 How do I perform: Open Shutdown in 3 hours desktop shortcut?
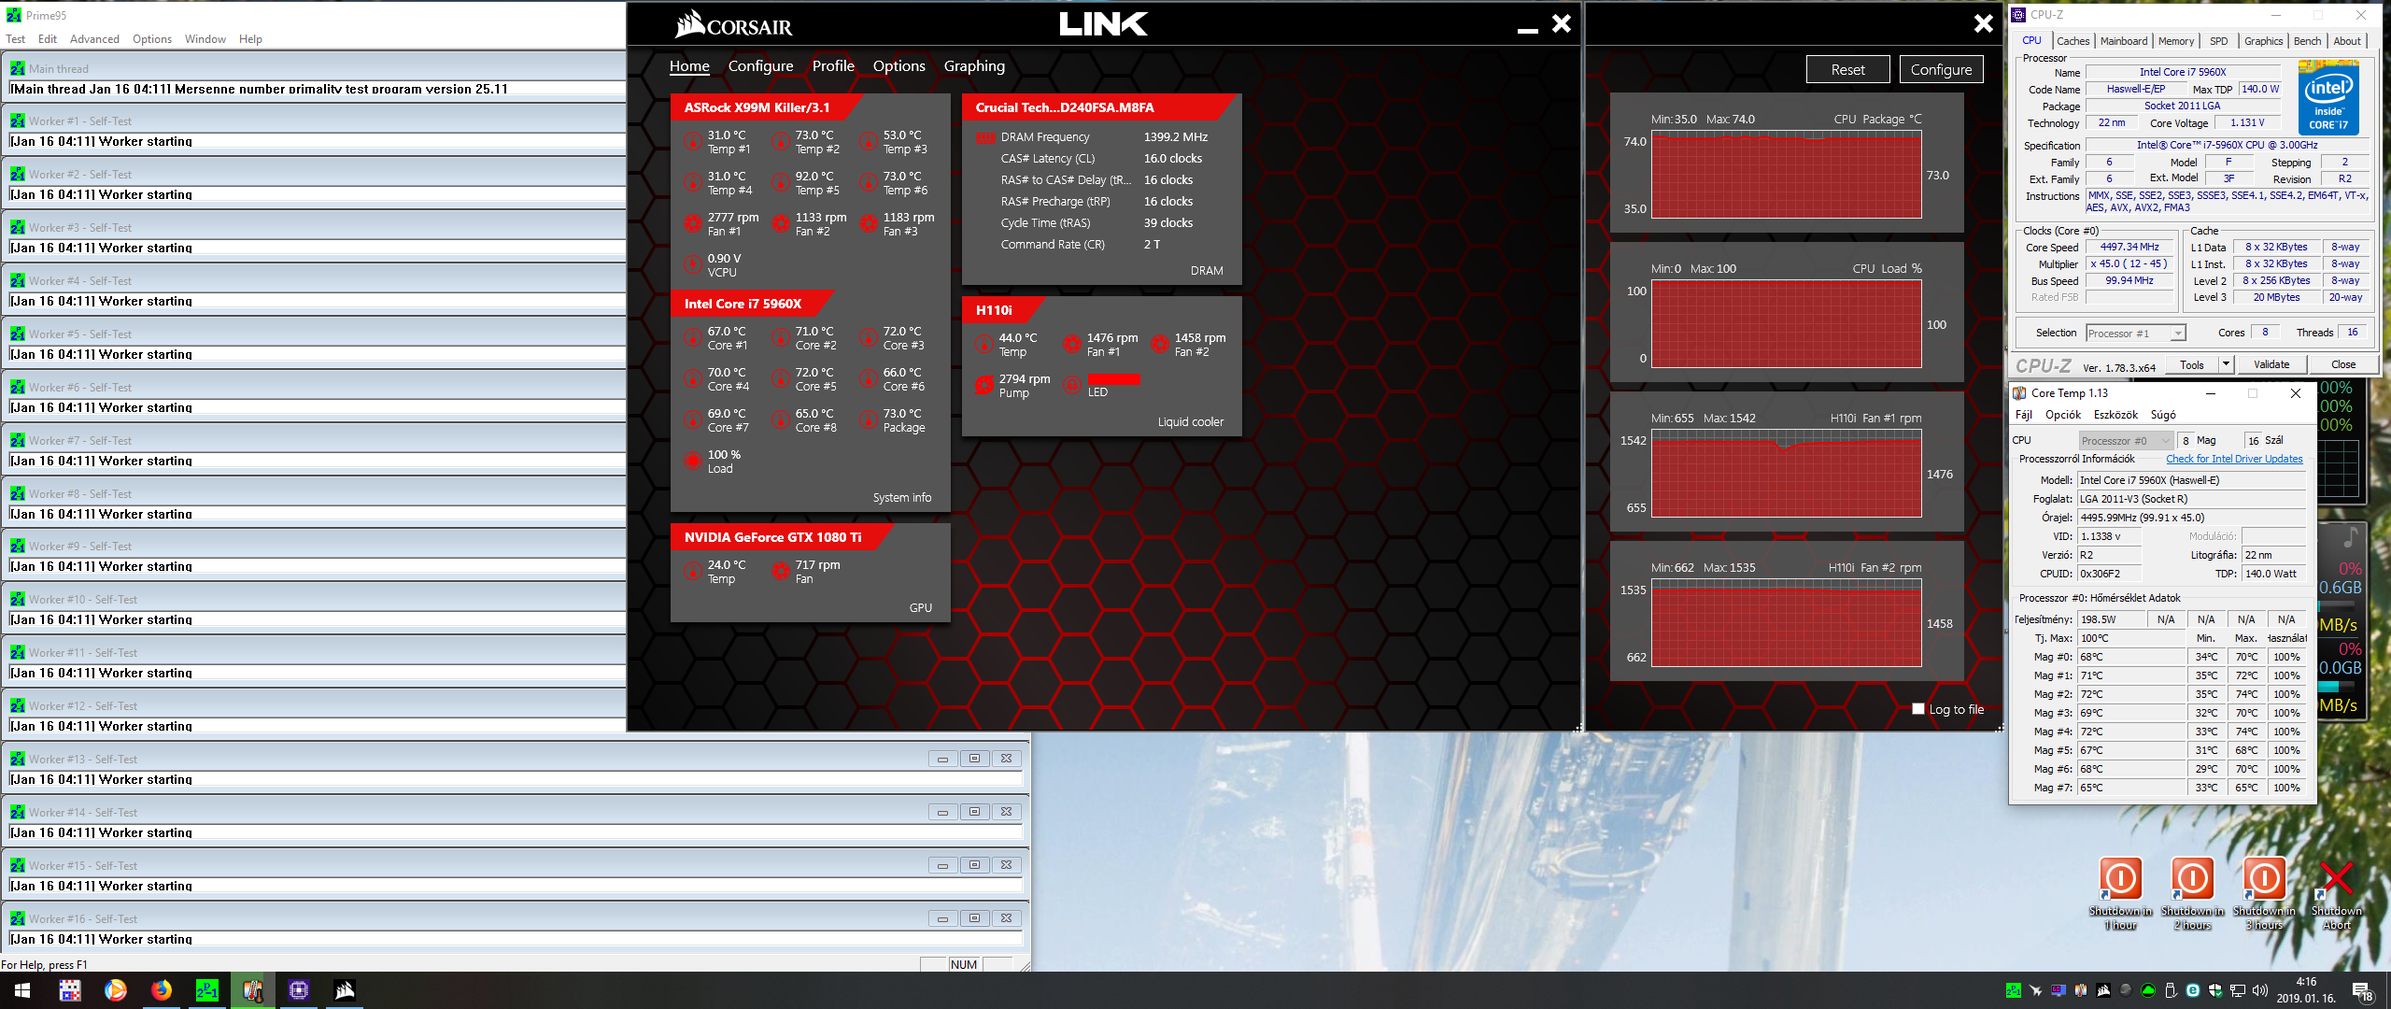2263,893
